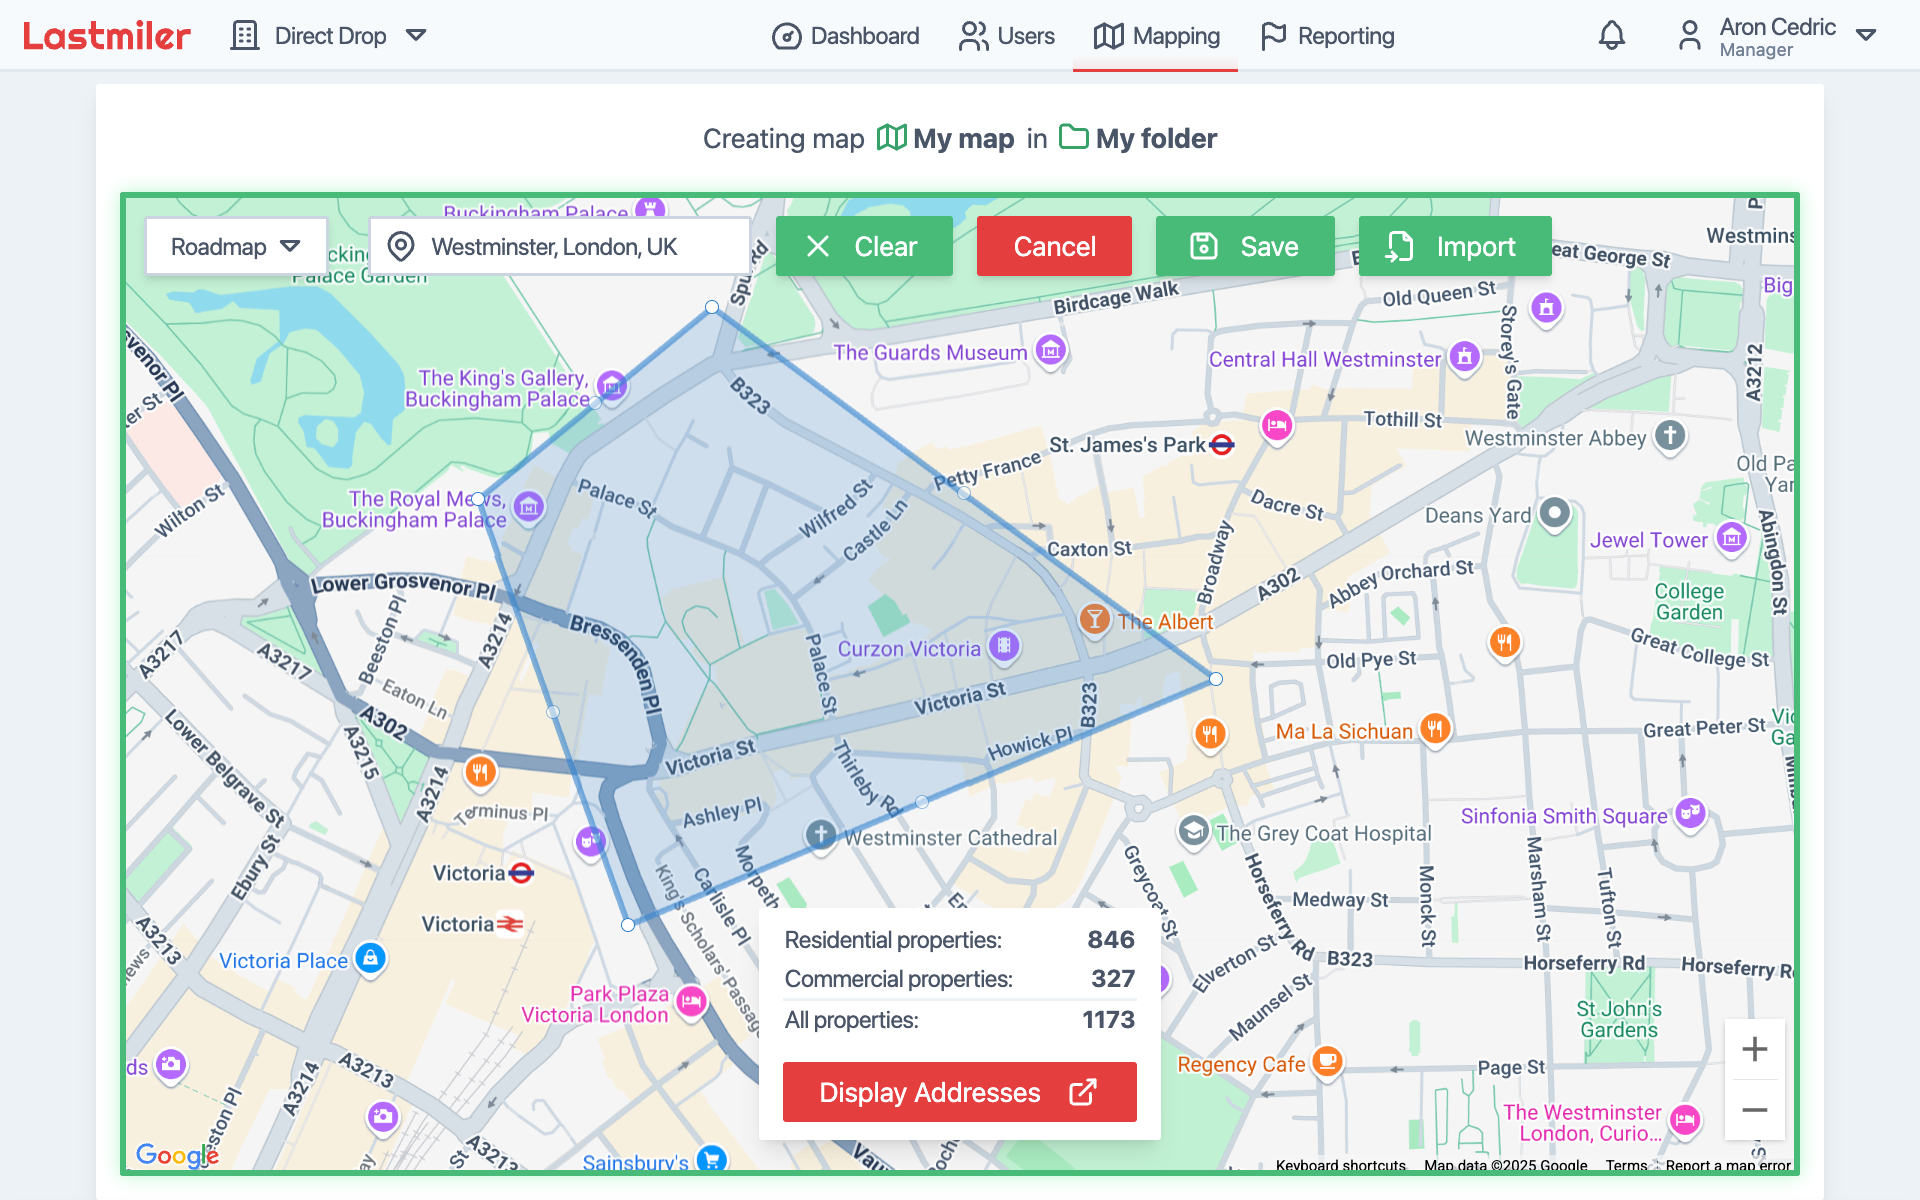Click the user profile avatar icon
This screenshot has width=1920, height=1200.
(x=1689, y=36)
